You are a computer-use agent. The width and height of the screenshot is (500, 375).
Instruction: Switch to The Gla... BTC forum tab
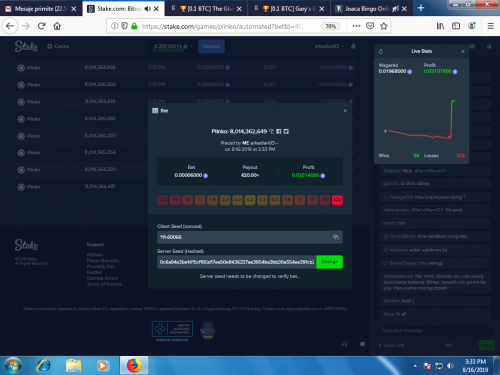206,9
